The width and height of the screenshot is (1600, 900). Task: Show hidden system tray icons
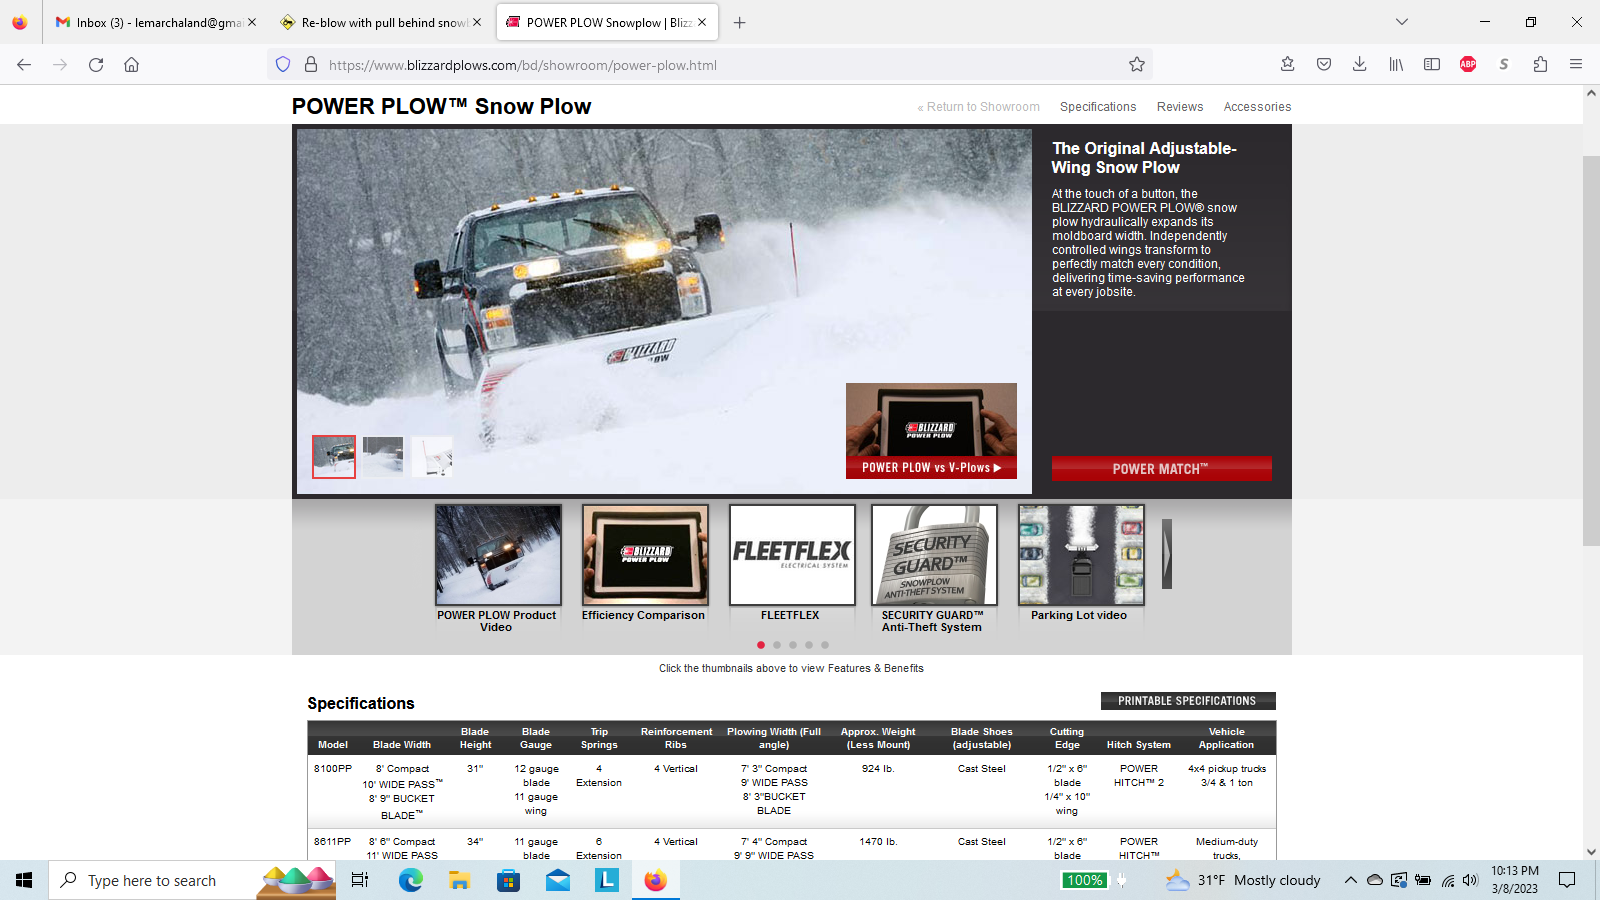tap(1350, 880)
